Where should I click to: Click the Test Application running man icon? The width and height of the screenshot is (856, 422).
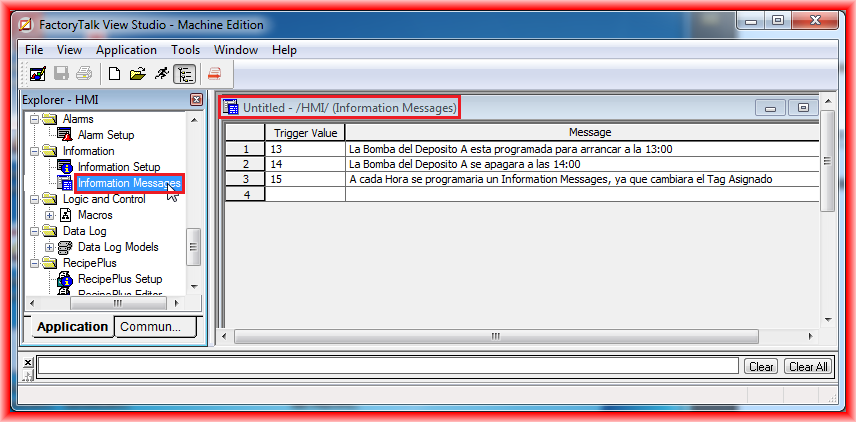[x=161, y=73]
